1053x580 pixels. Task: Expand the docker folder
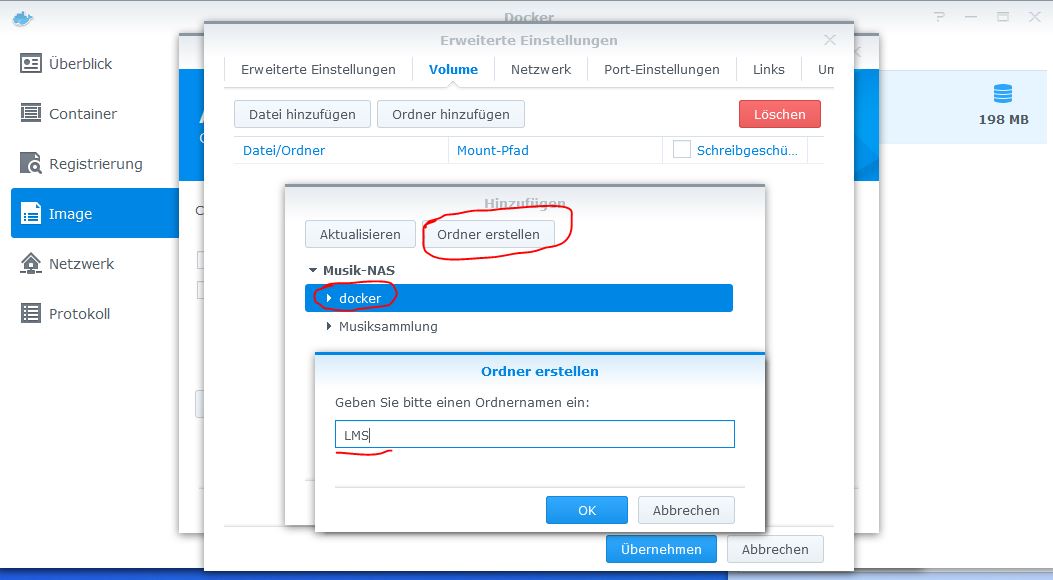point(329,297)
